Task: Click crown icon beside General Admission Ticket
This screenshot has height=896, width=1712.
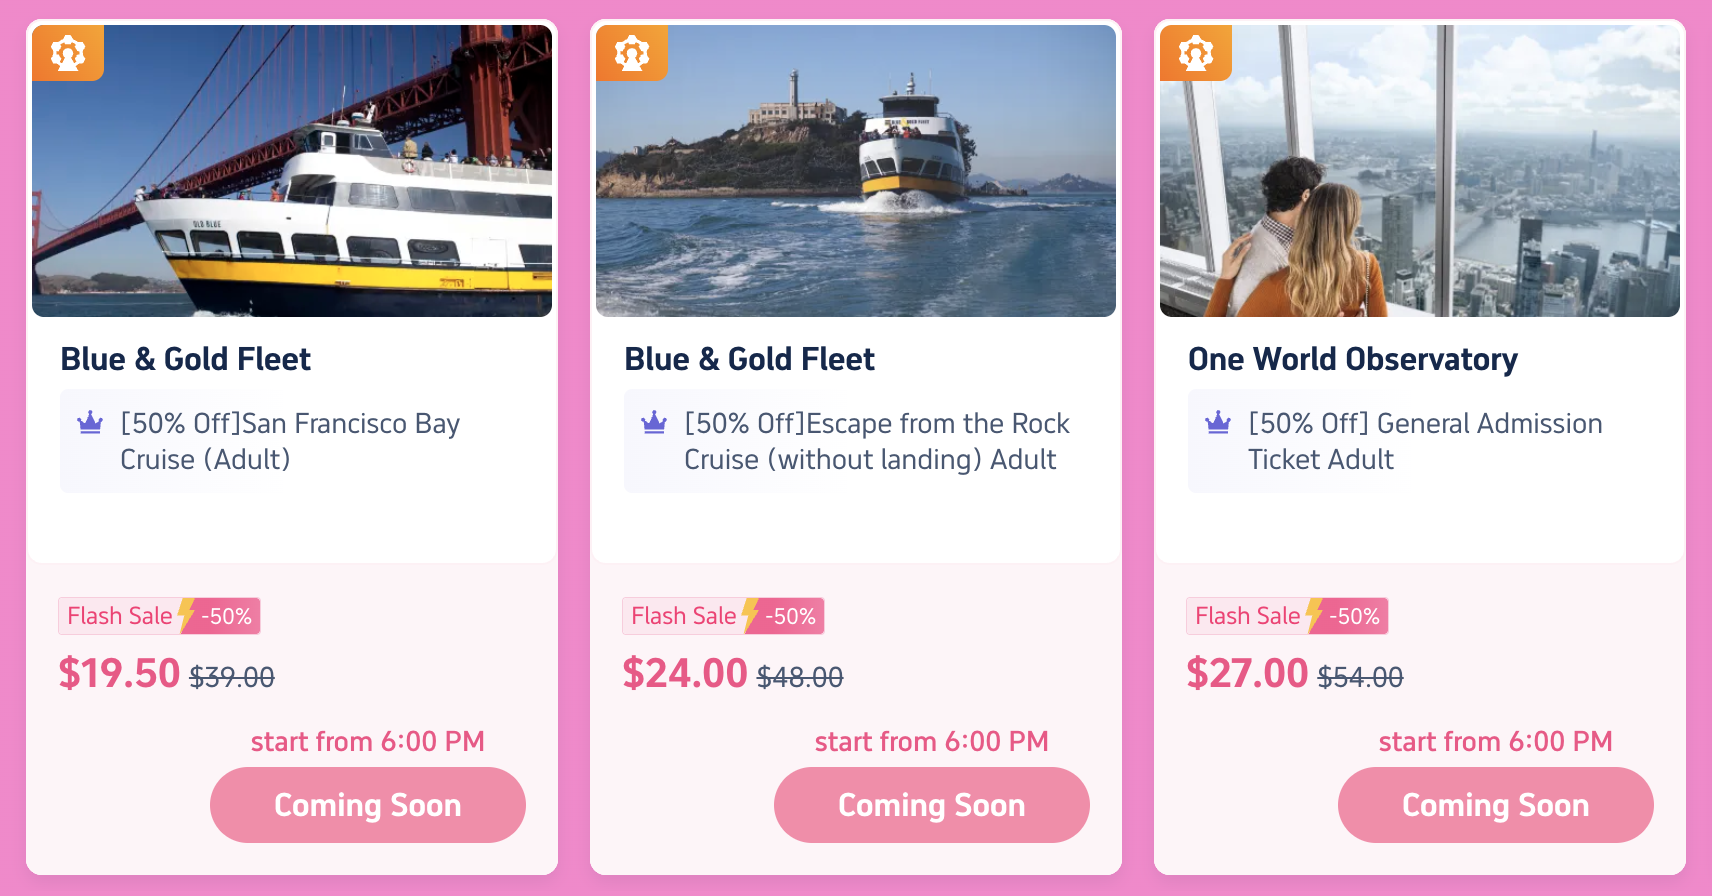Action: point(1218,423)
